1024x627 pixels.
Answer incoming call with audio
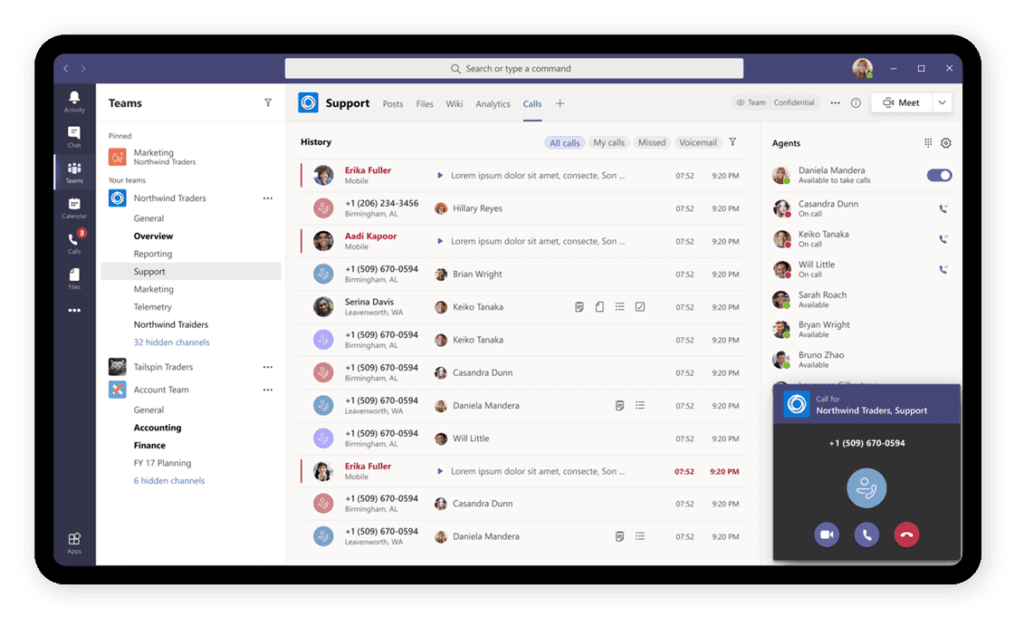(x=867, y=534)
